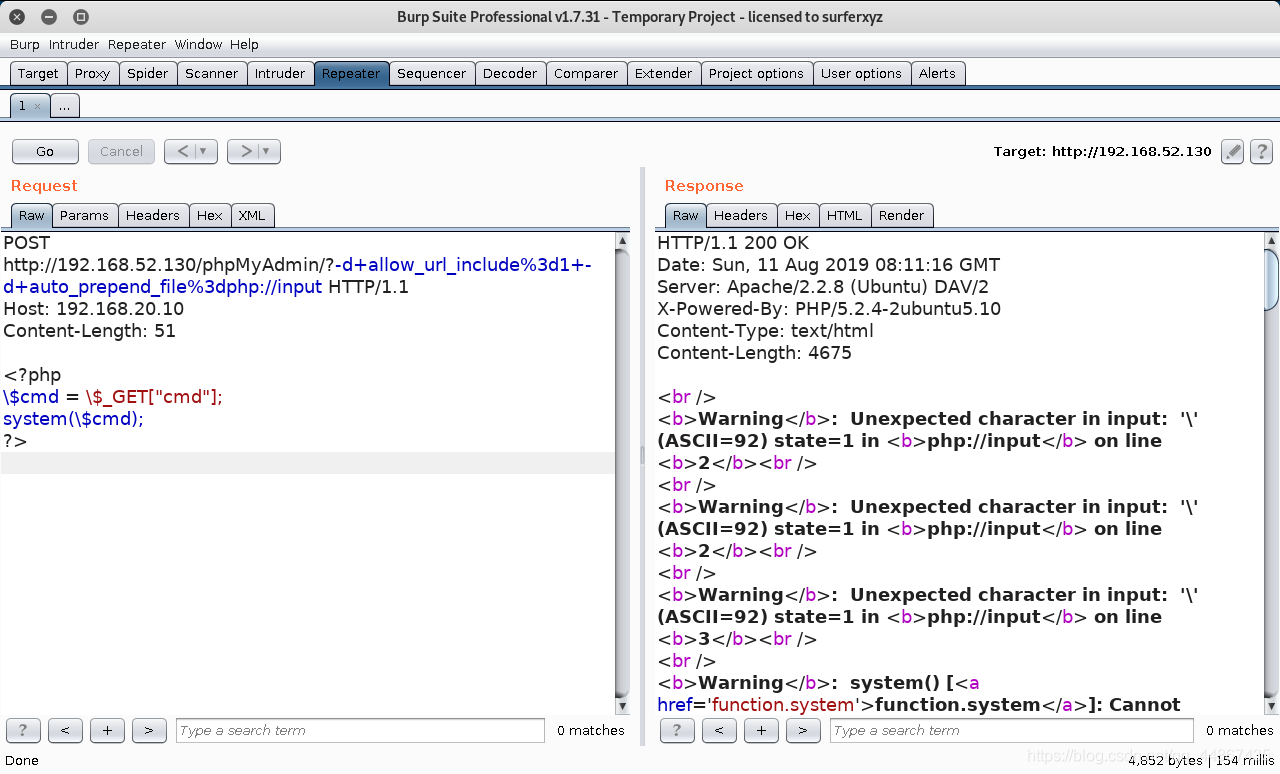1280x774 pixels.
Task: Go forward to next request in history
Action: (x=244, y=152)
